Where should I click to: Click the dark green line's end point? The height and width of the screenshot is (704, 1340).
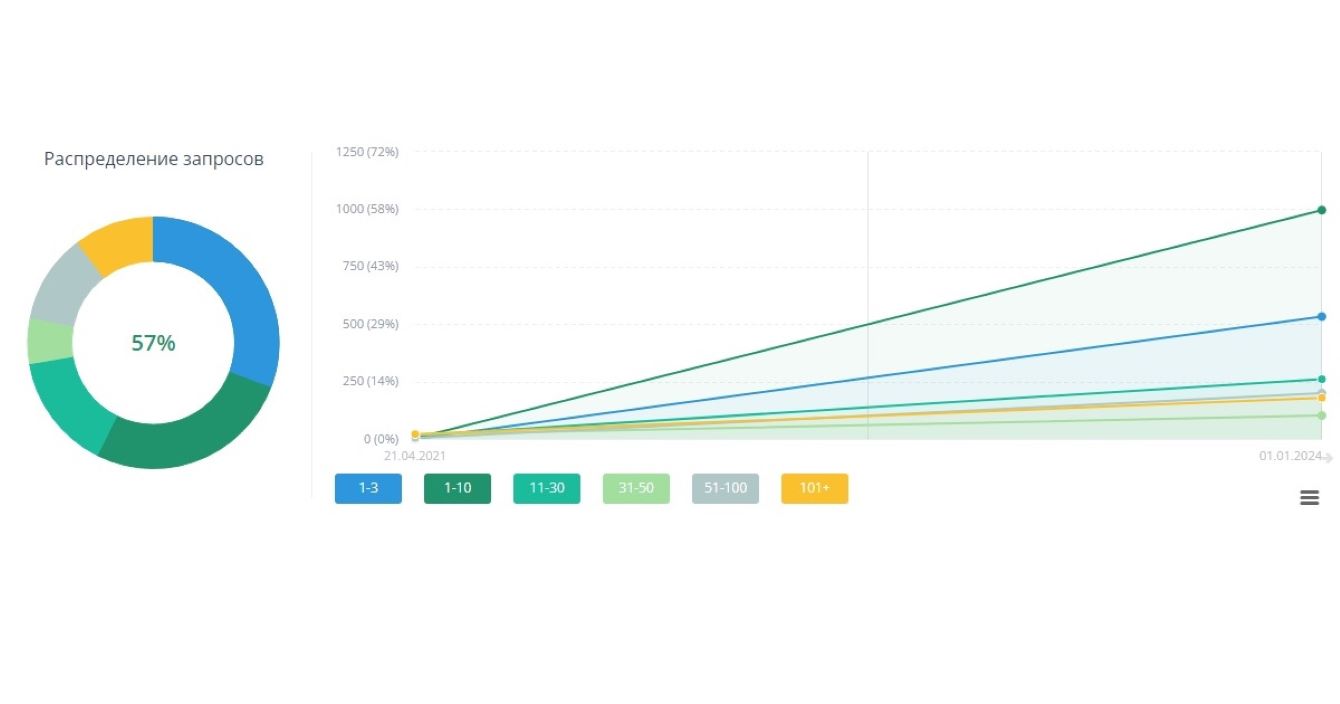(1321, 210)
